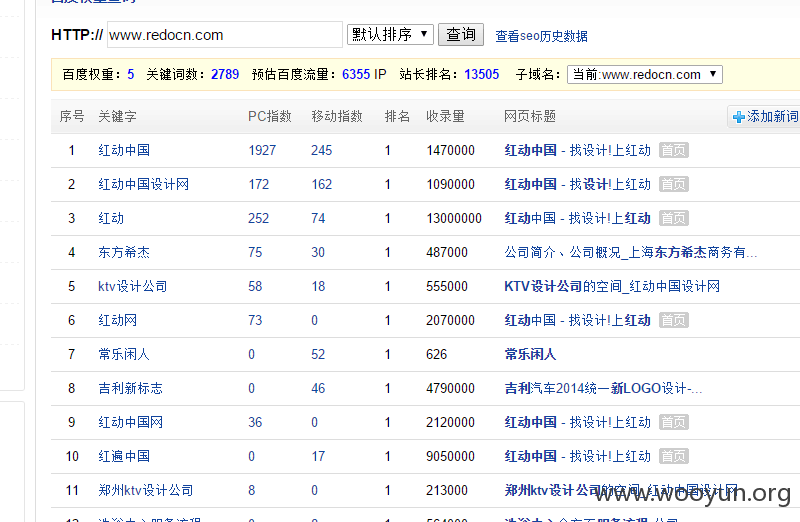The width and height of the screenshot is (800, 522).
Task: Click the 添加新词 plus icon
Action: pos(738,117)
